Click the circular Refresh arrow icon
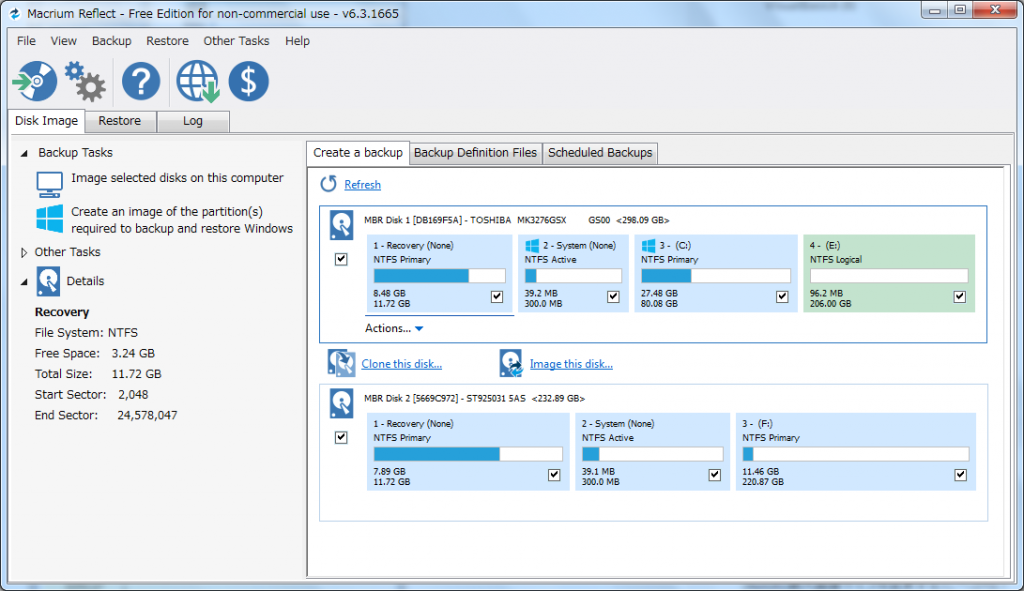This screenshot has width=1024, height=591. [x=328, y=184]
